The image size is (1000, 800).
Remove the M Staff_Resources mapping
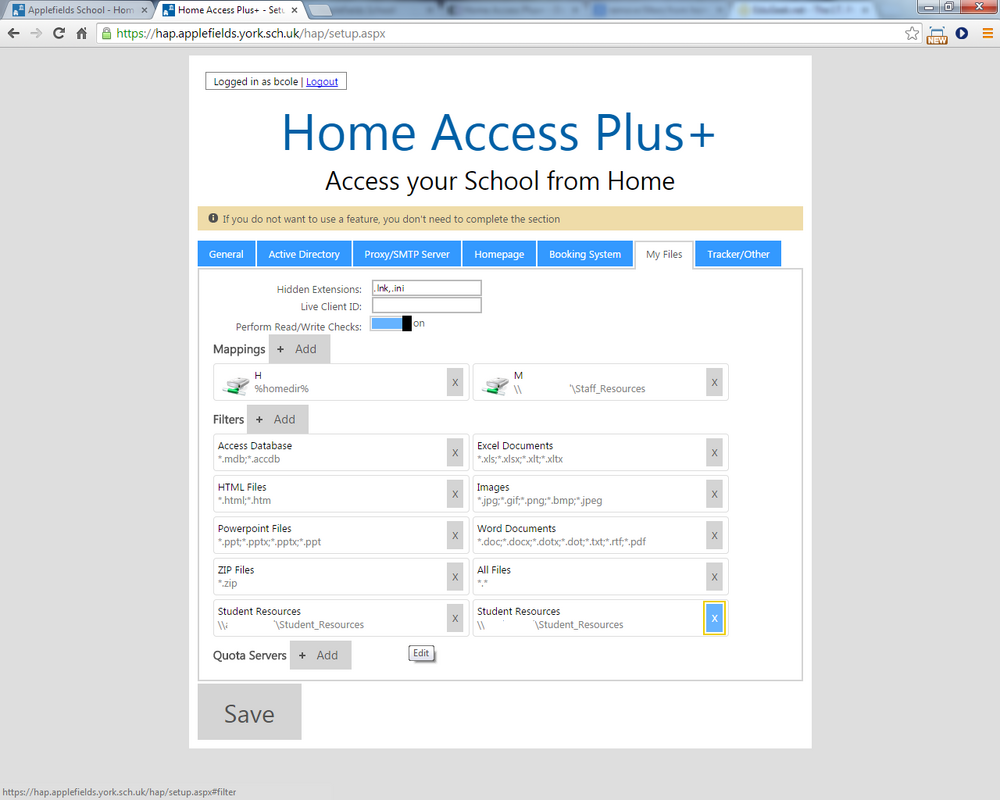pos(714,382)
